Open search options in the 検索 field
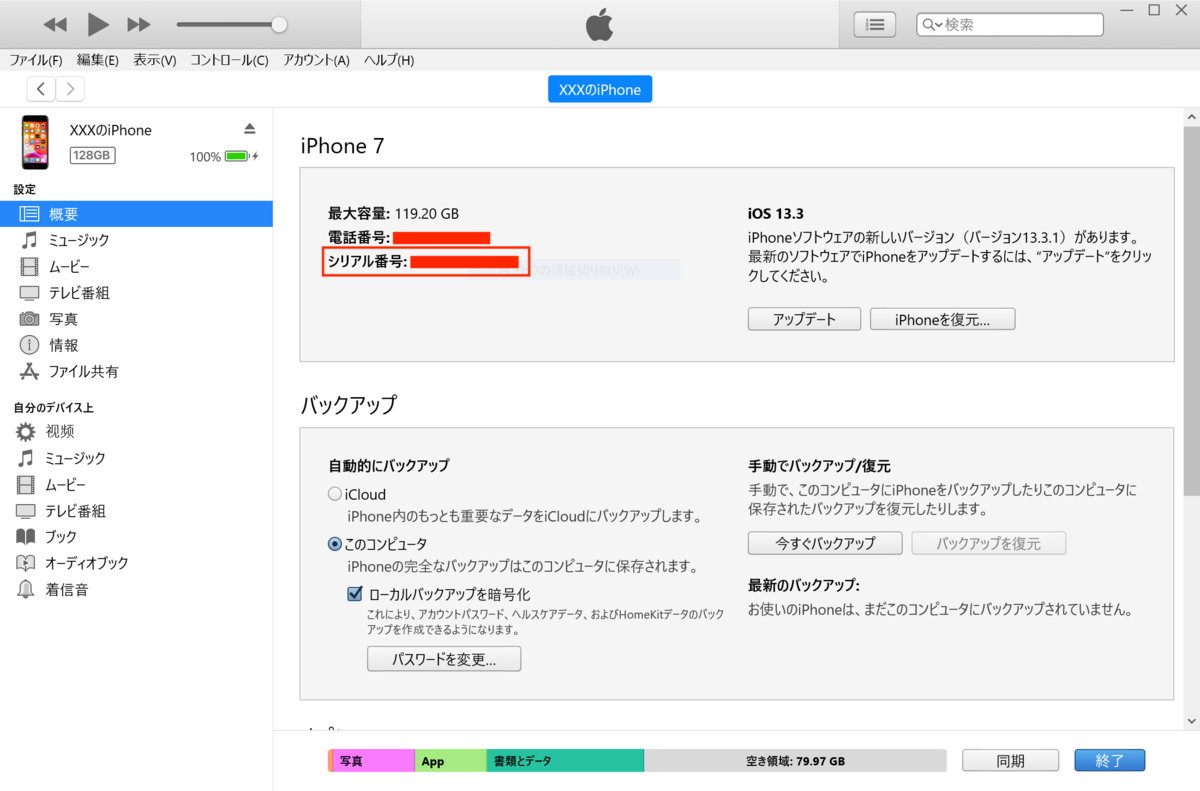This screenshot has width=1200, height=791. coord(929,24)
